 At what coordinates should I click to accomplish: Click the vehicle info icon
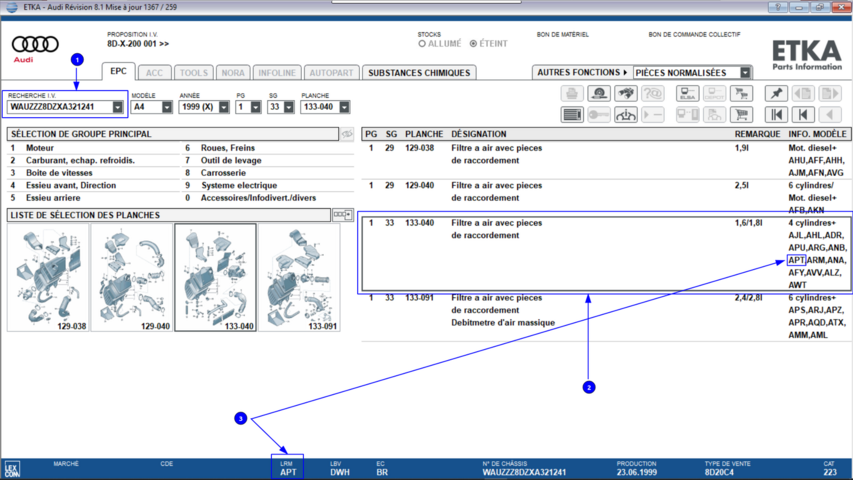pos(626,115)
